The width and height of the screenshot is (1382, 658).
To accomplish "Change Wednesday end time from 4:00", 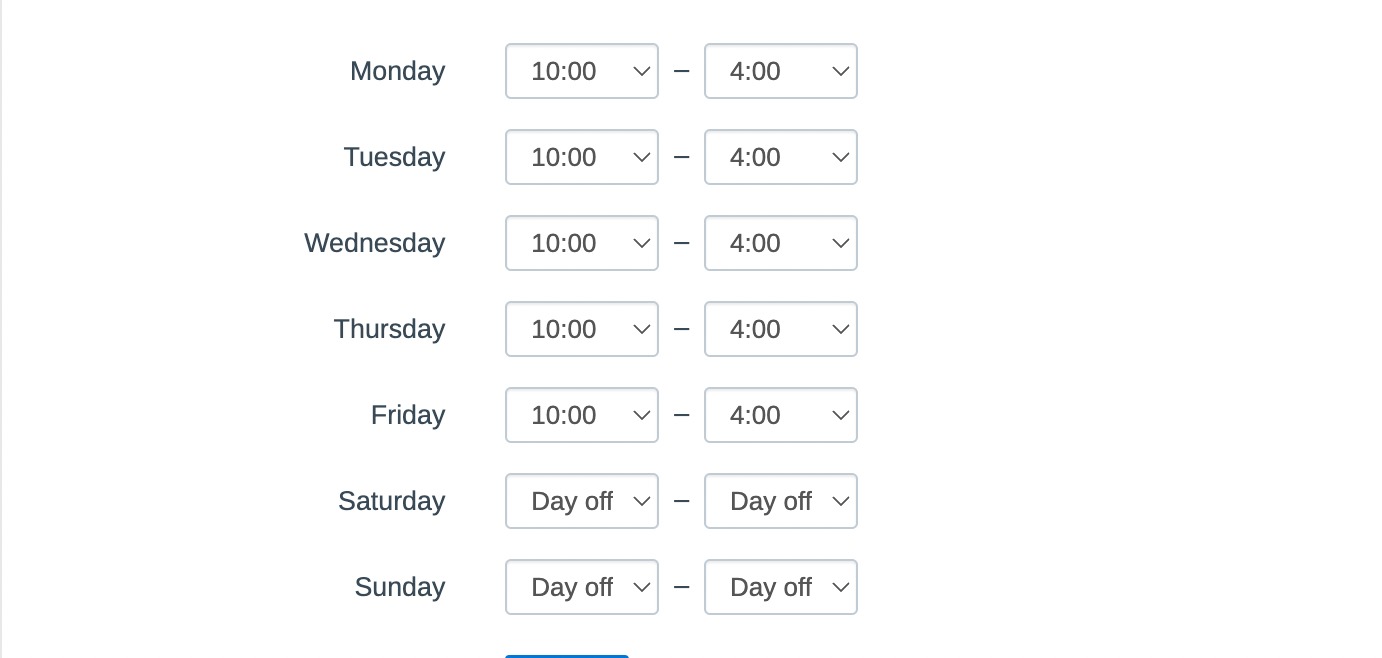I will coord(780,243).
